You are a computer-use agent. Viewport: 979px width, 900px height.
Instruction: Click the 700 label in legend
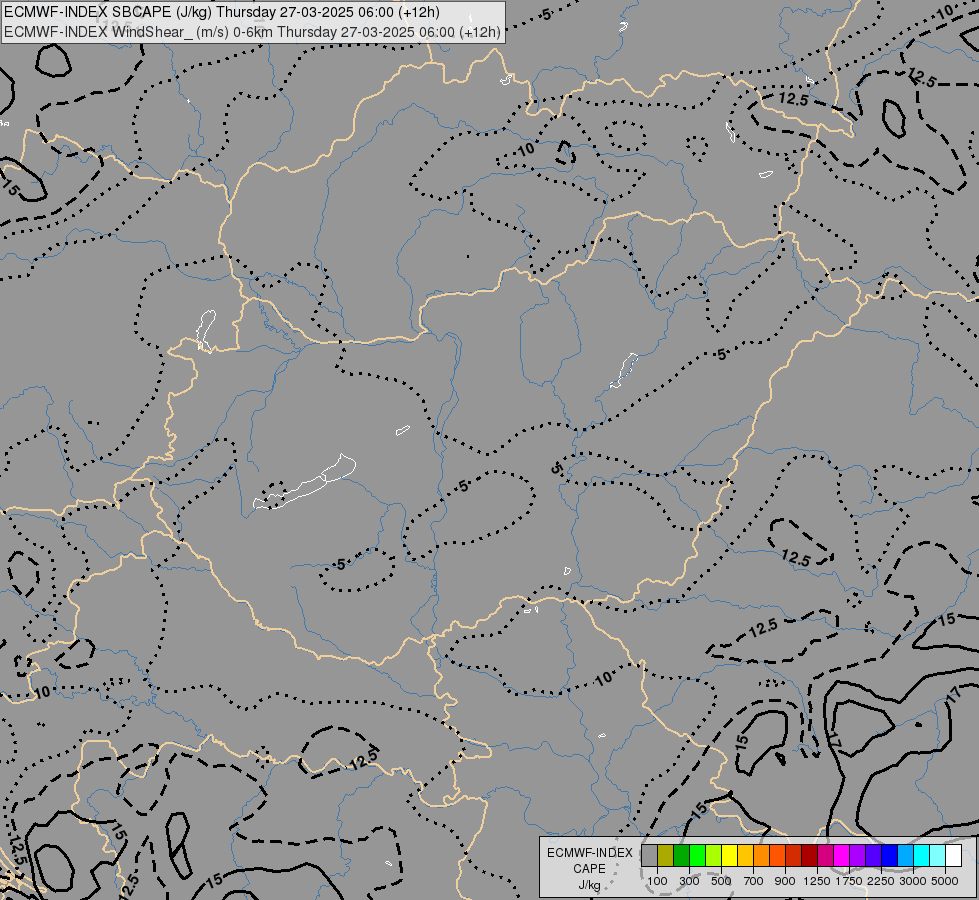[x=754, y=881]
